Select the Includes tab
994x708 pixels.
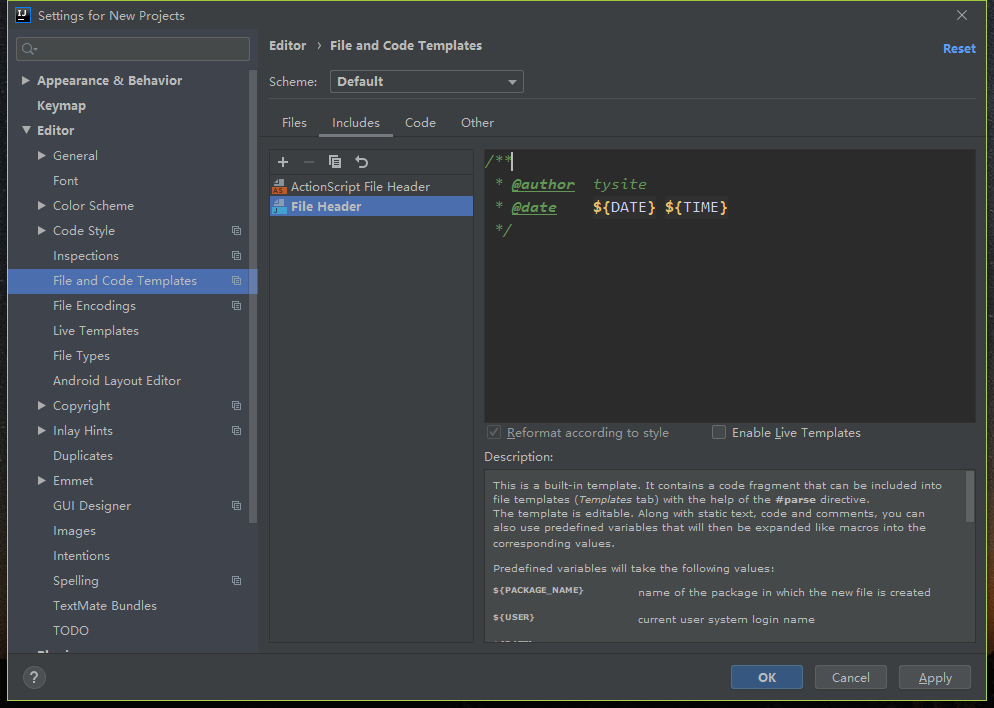(x=356, y=123)
